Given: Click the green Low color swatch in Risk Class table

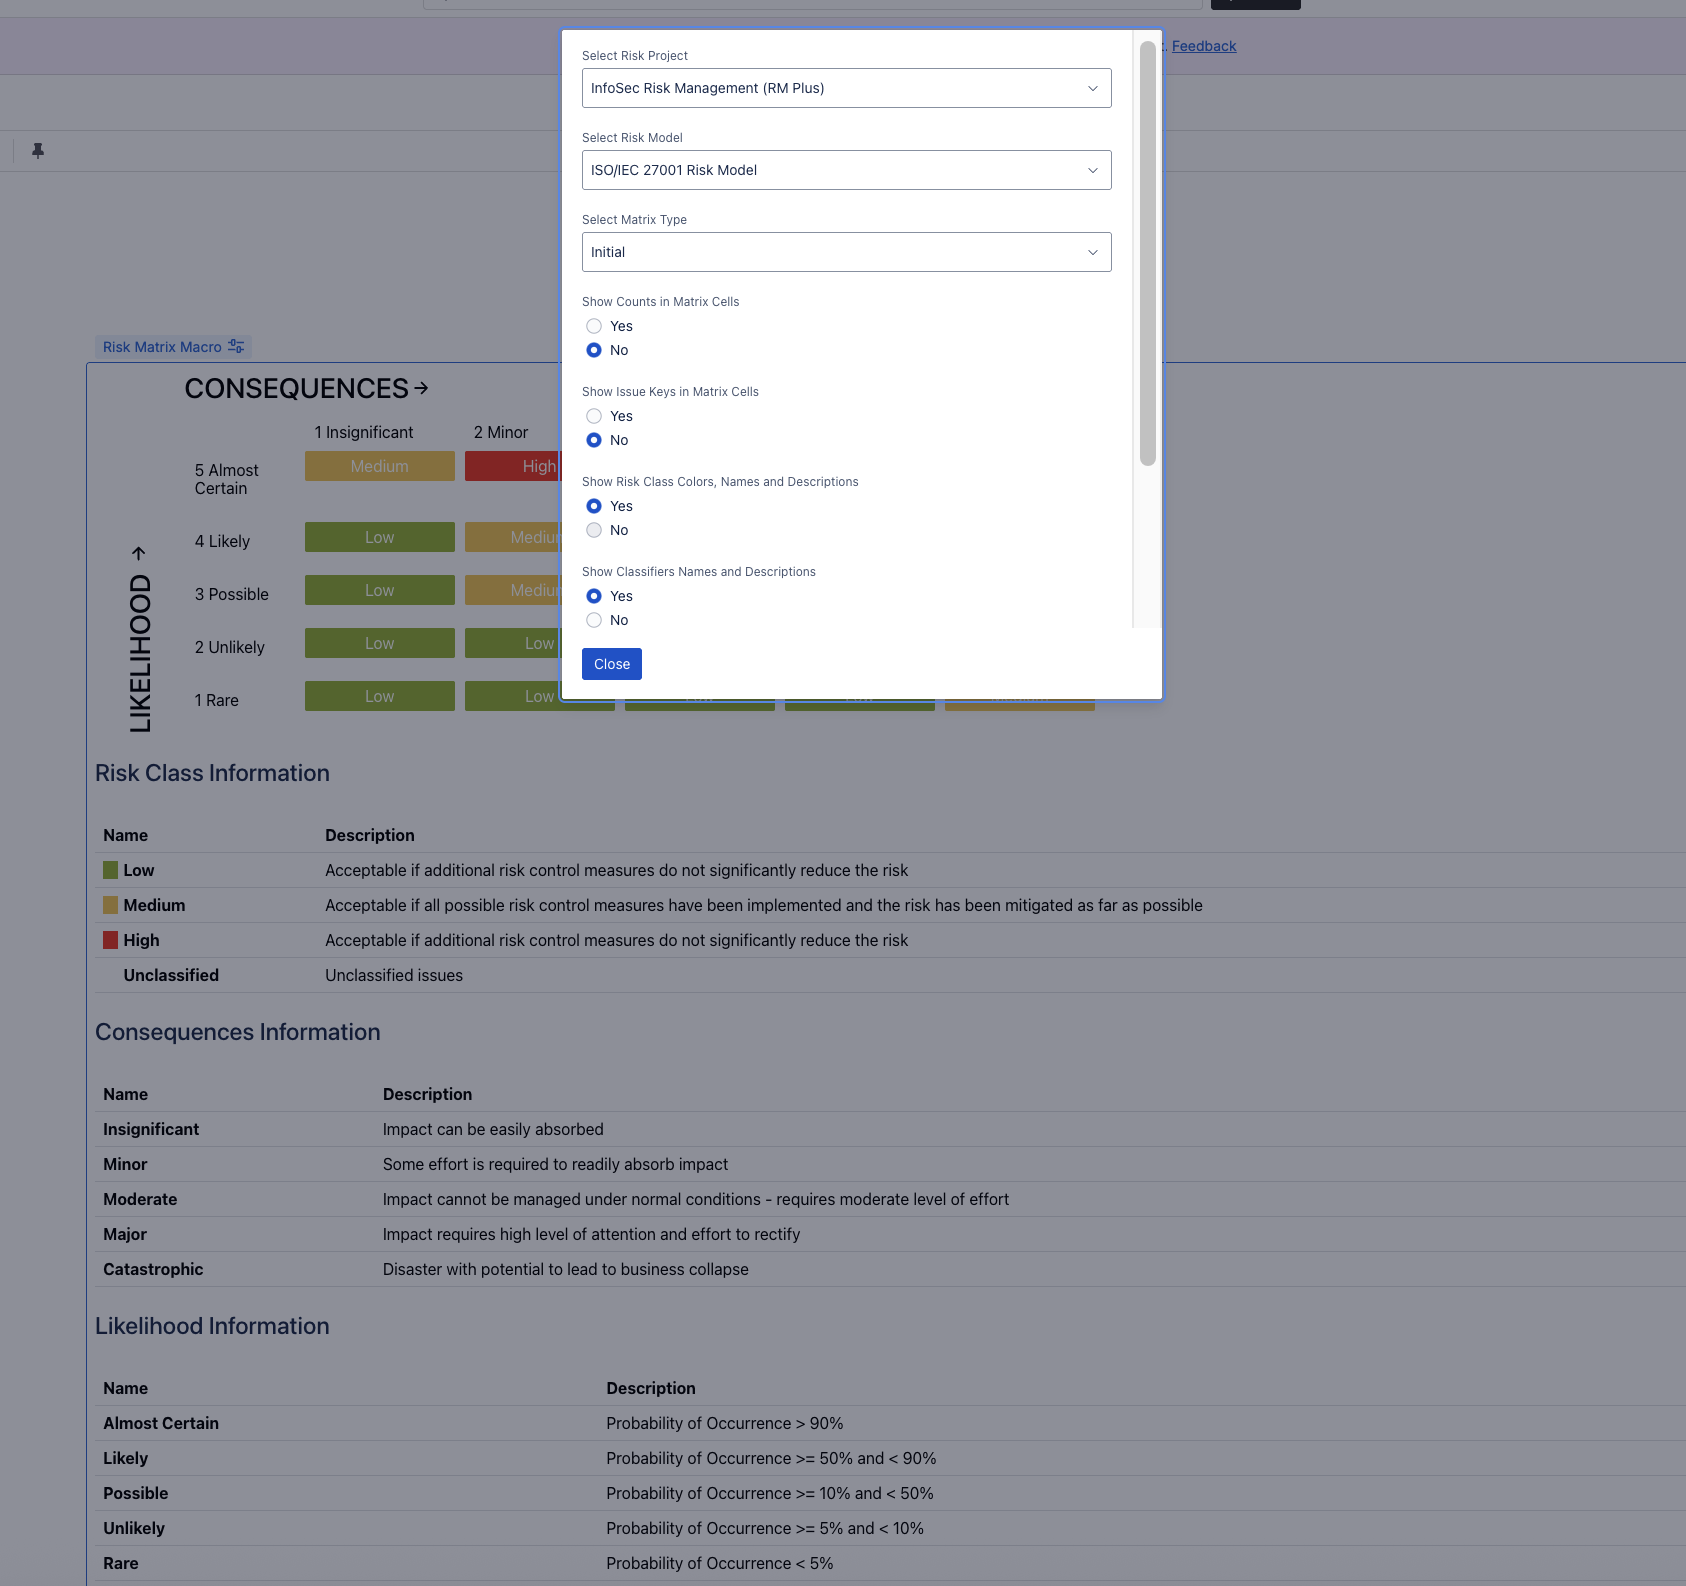Looking at the screenshot, I should [111, 870].
